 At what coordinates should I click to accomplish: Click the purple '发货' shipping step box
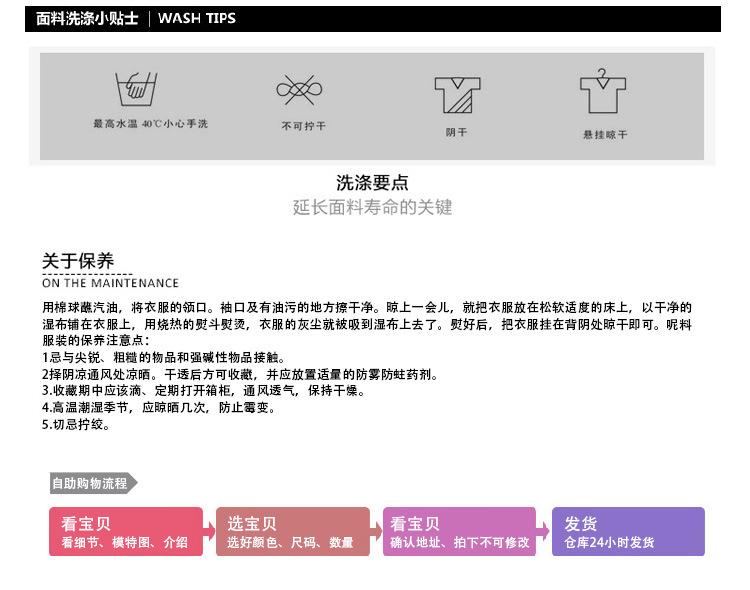[627, 532]
